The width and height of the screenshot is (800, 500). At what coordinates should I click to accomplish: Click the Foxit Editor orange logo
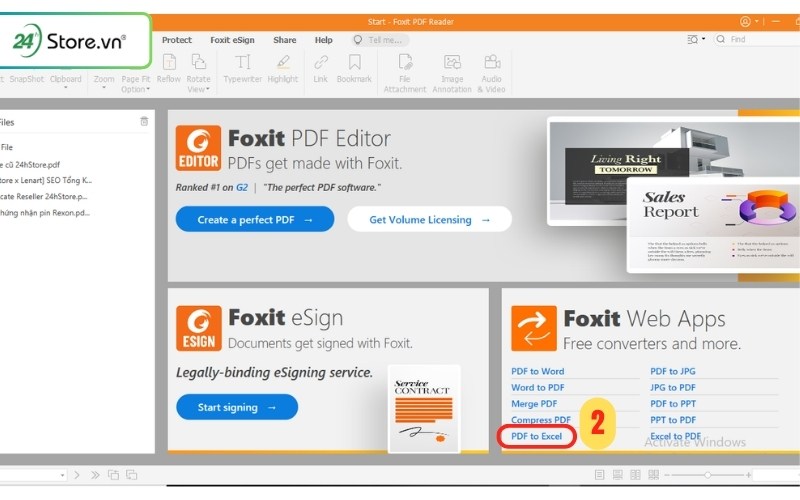pos(198,148)
